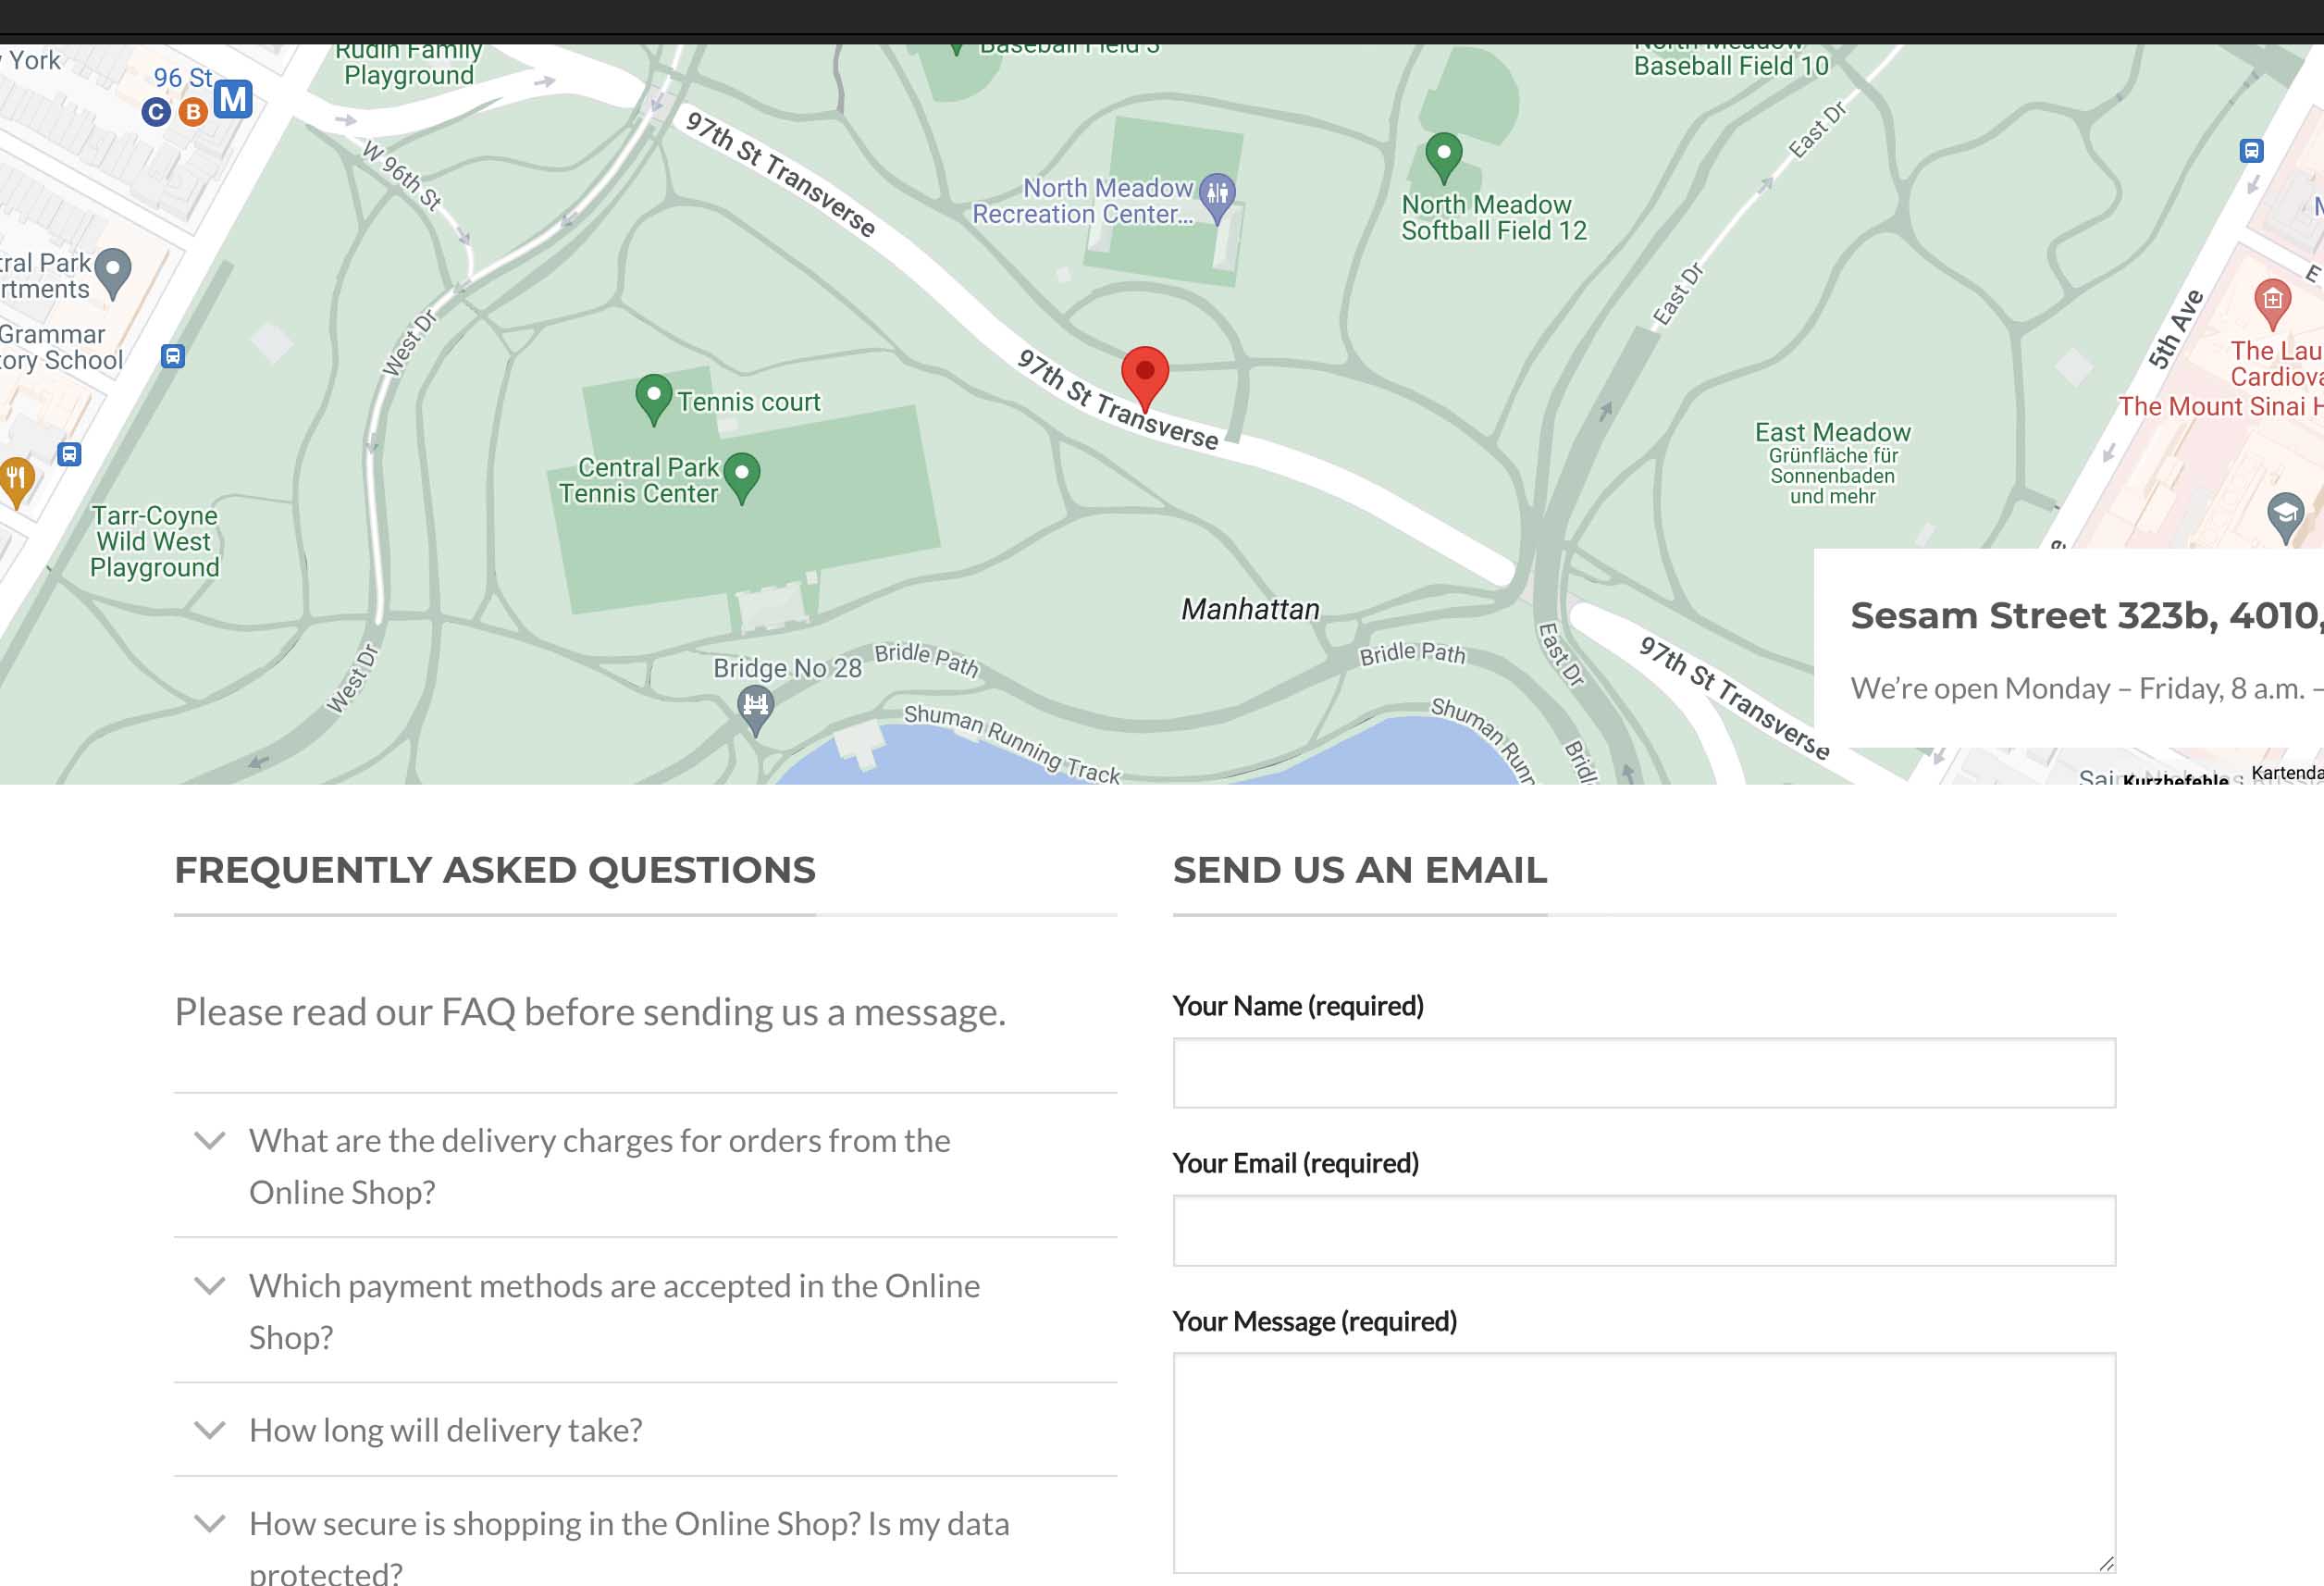The height and width of the screenshot is (1586, 2324).
Task: Click the Your Name input field
Action: coord(1644,1073)
